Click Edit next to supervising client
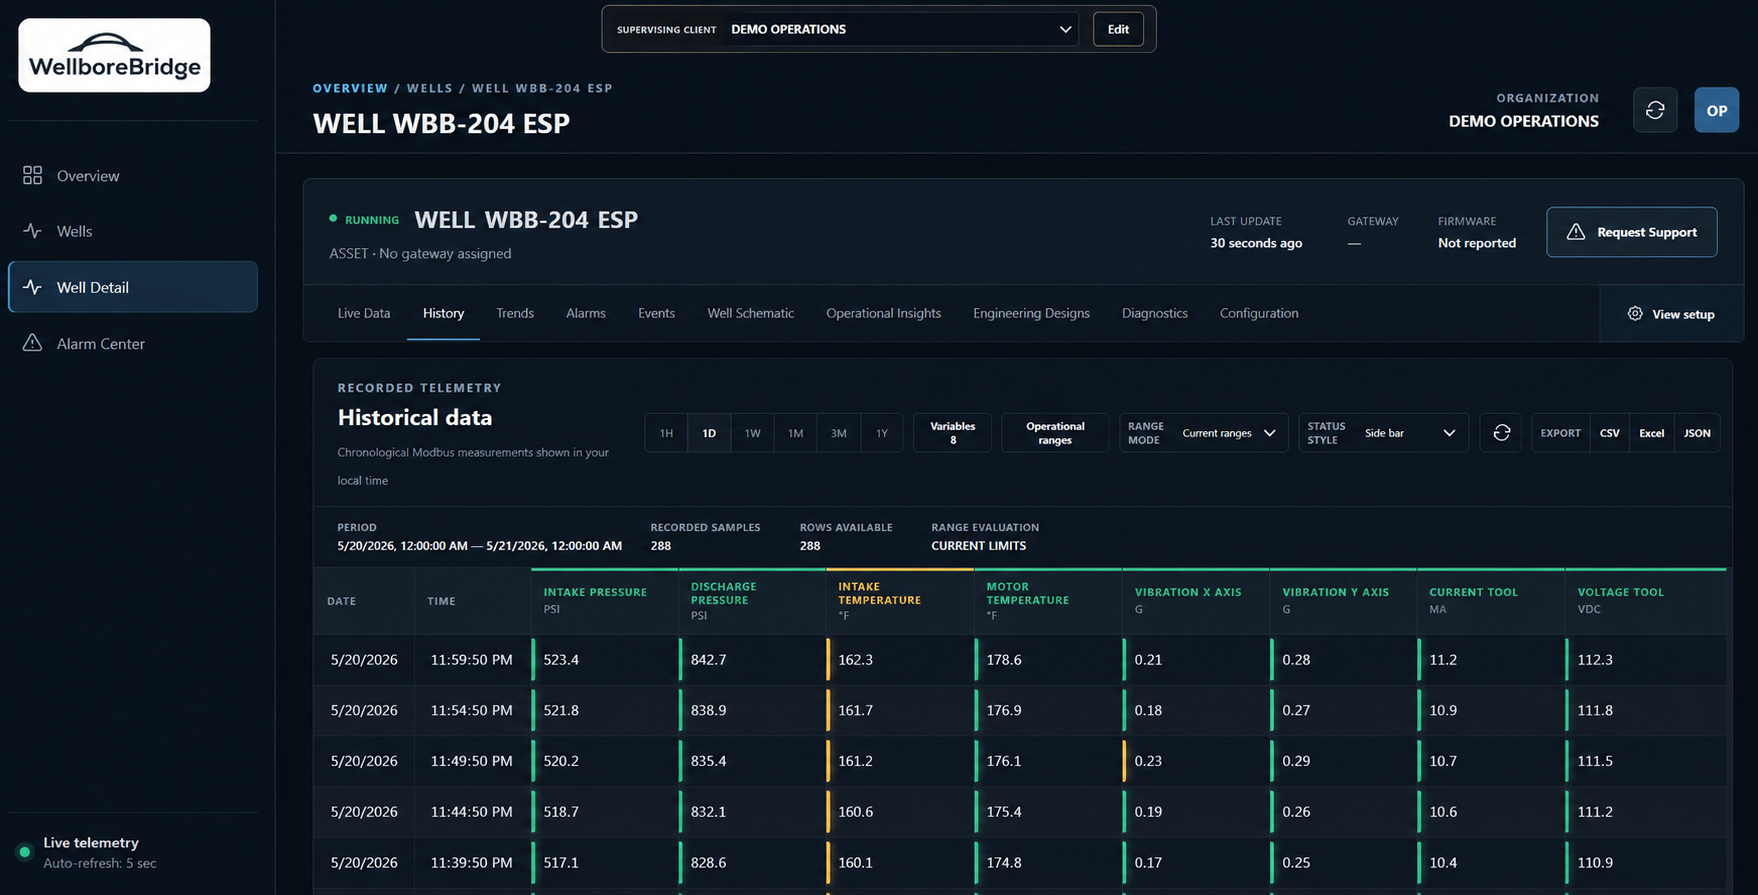This screenshot has height=895, width=1758. click(1118, 29)
